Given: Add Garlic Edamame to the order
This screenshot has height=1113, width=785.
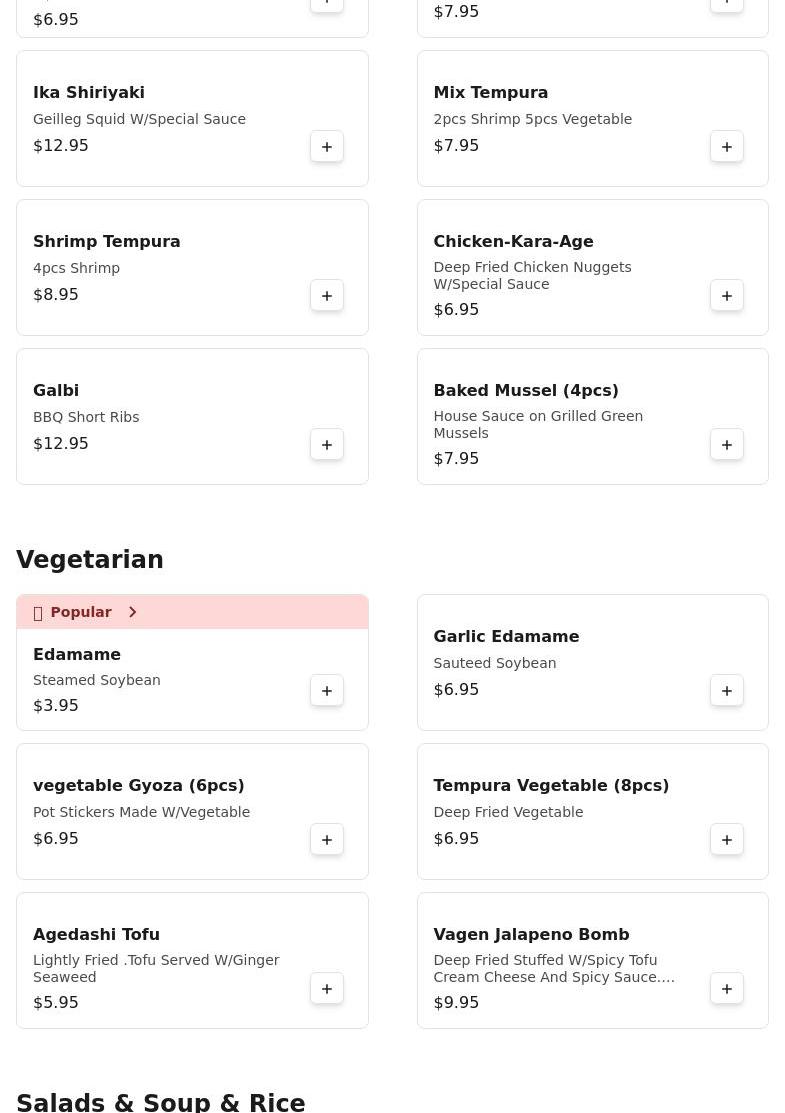Looking at the screenshot, I should pos(727,691).
